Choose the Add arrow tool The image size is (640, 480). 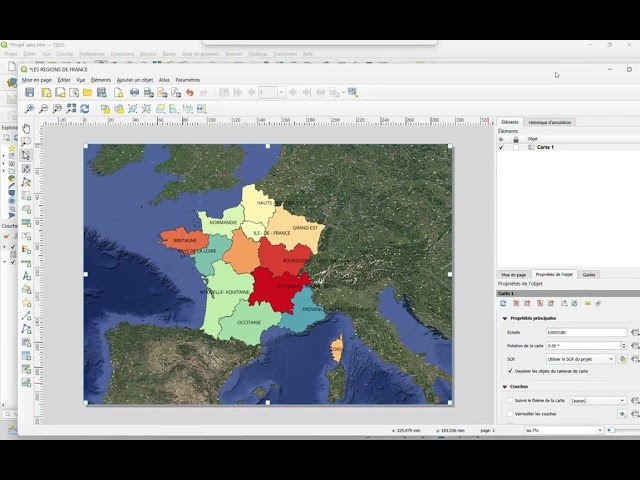[x=26, y=316]
